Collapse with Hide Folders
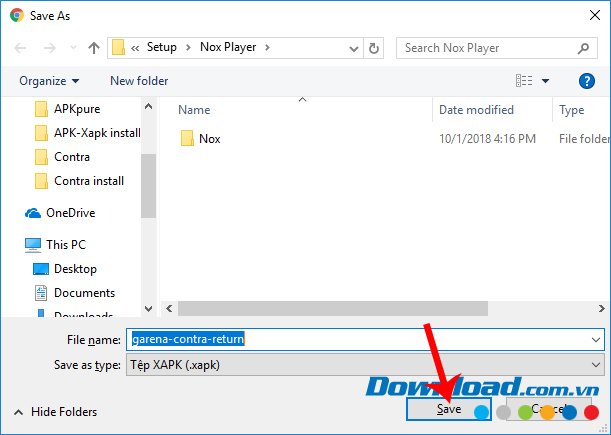The height and width of the screenshot is (435, 611). pos(55,412)
